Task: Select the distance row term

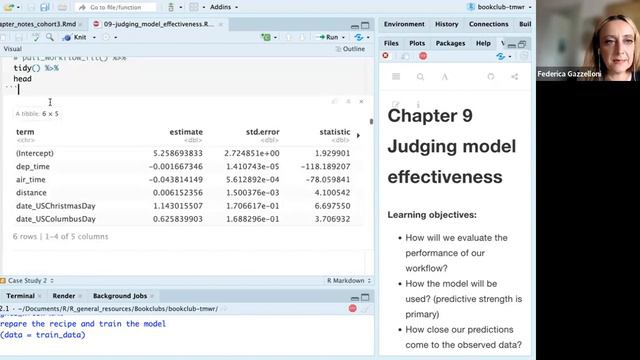Action: (31, 193)
